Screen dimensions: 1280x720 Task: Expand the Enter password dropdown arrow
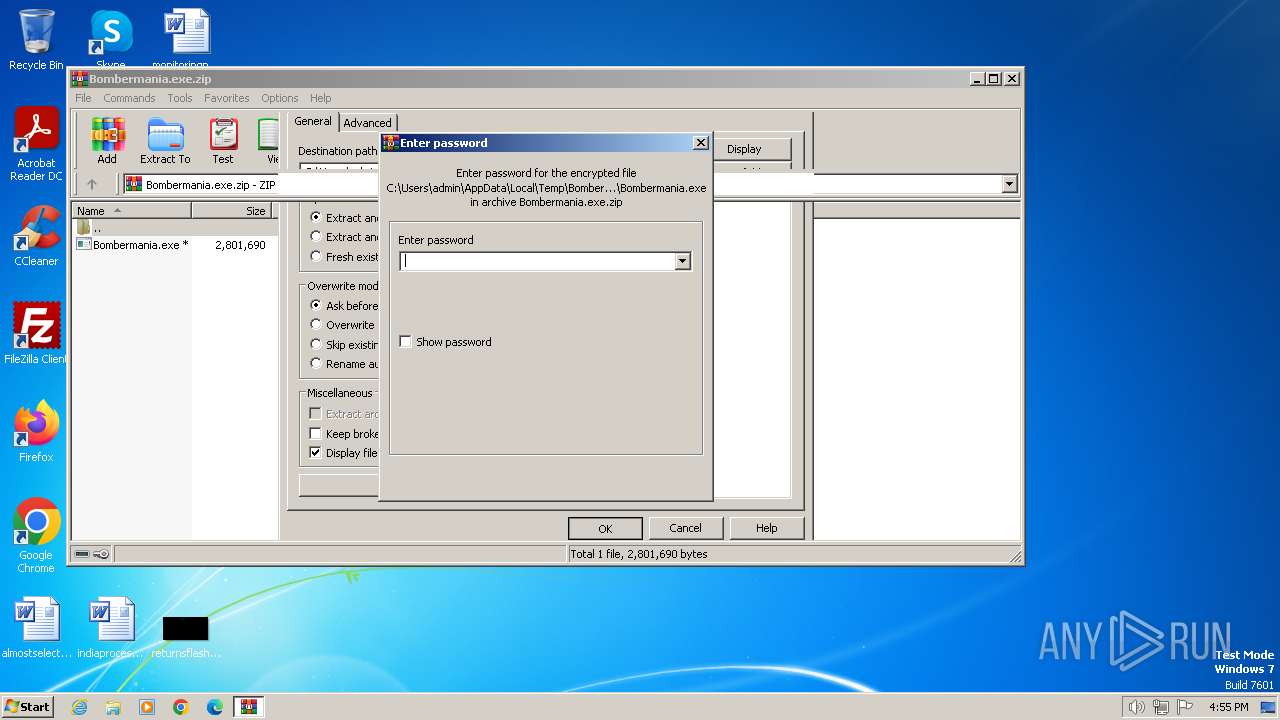(x=682, y=261)
